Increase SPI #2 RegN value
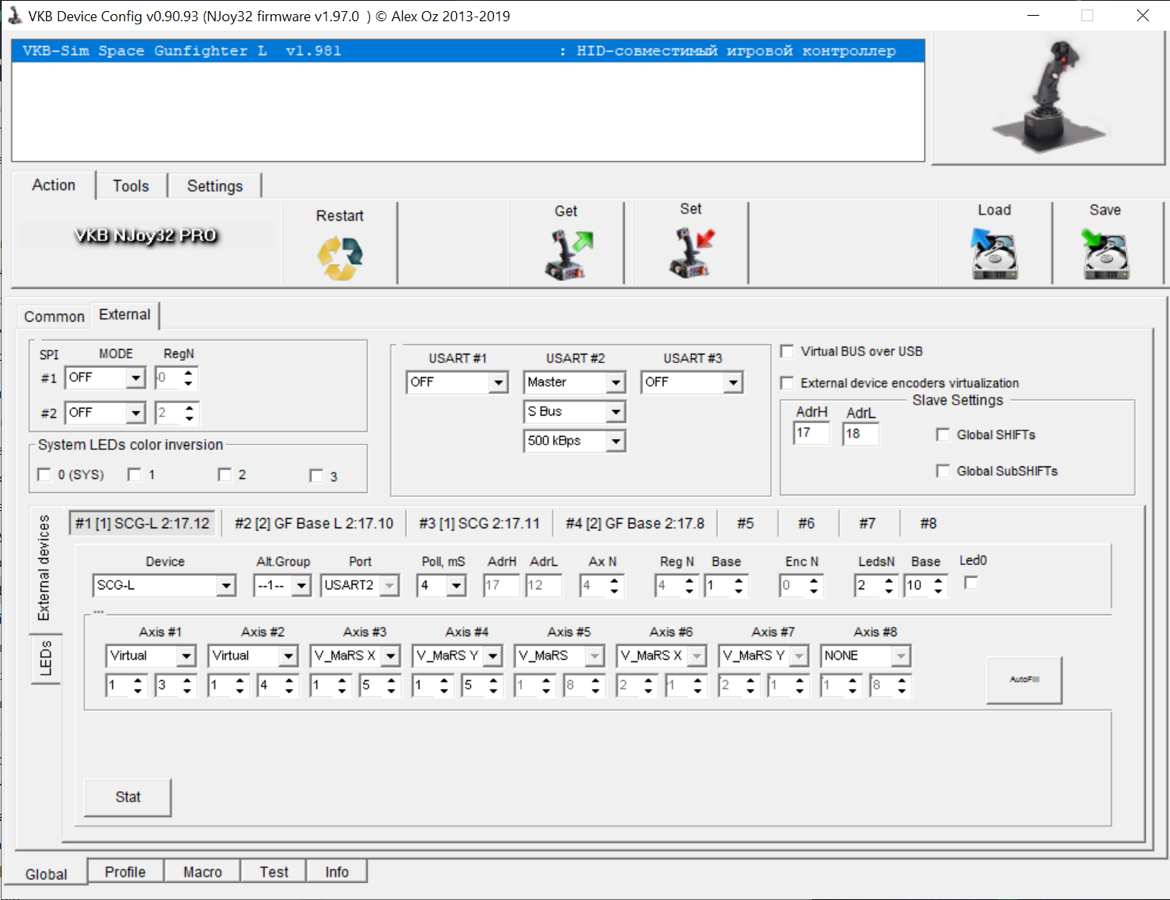The image size is (1170, 900). pos(189,407)
